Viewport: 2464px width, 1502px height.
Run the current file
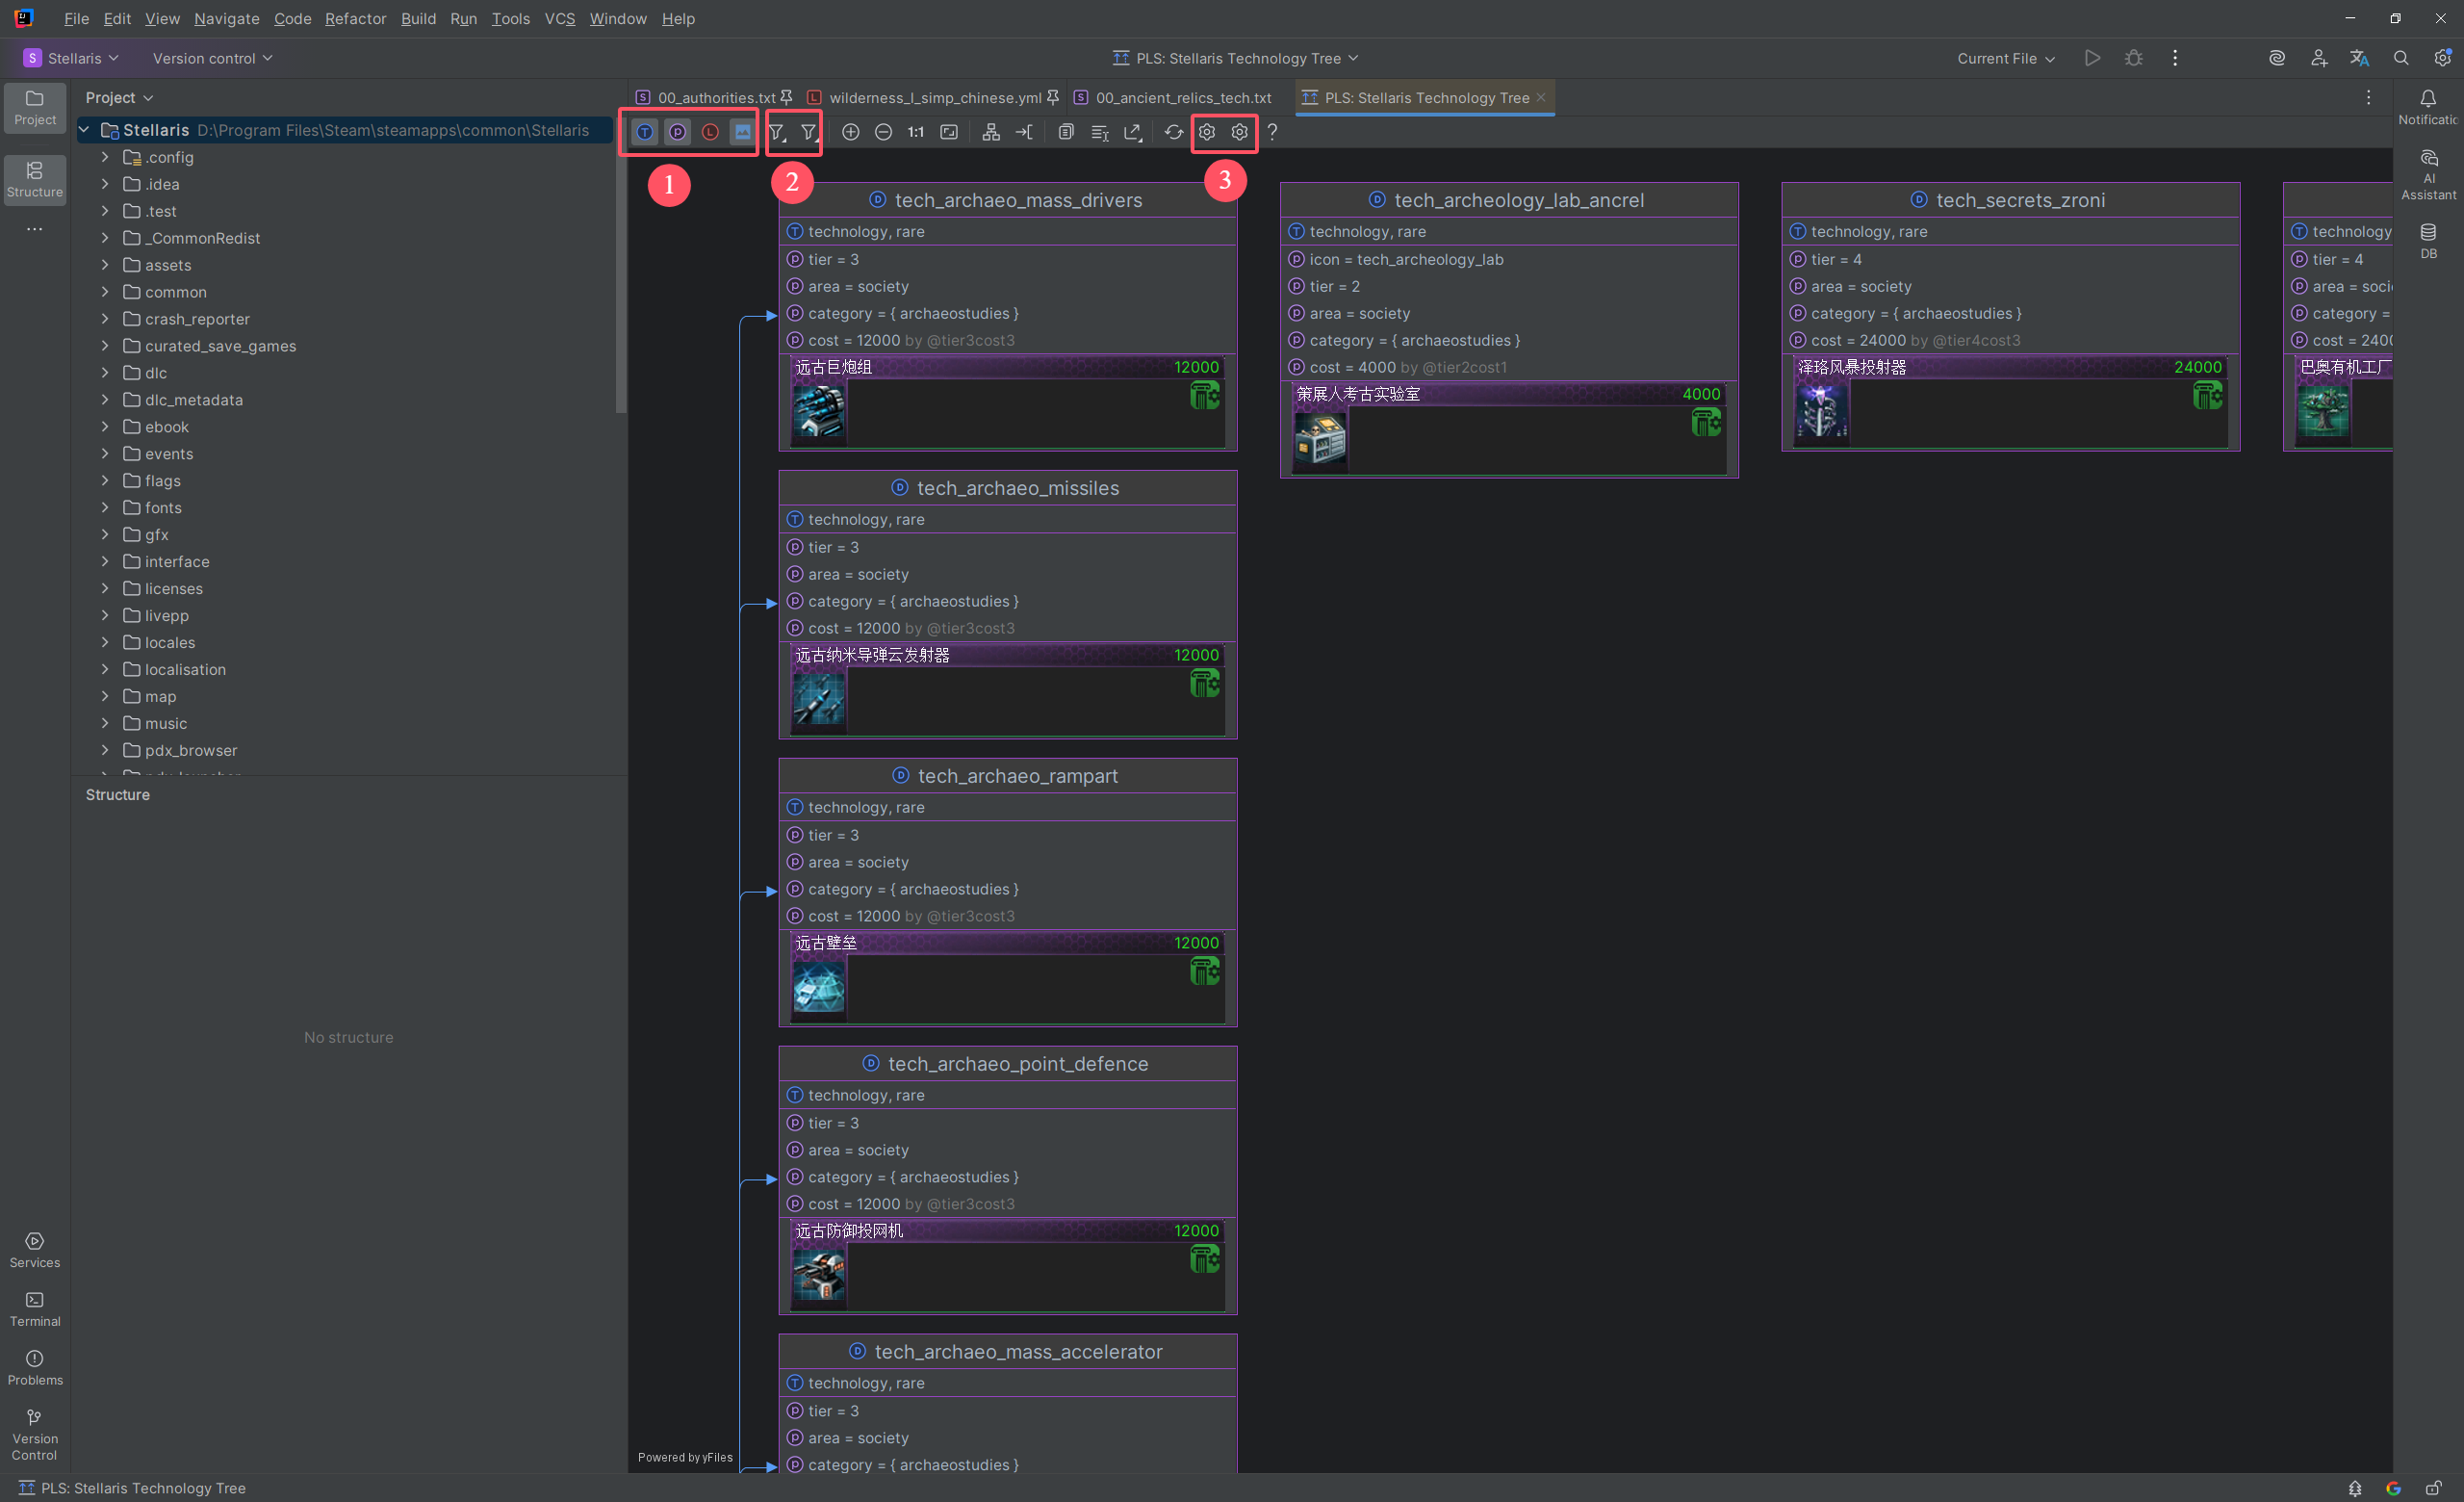click(2092, 58)
